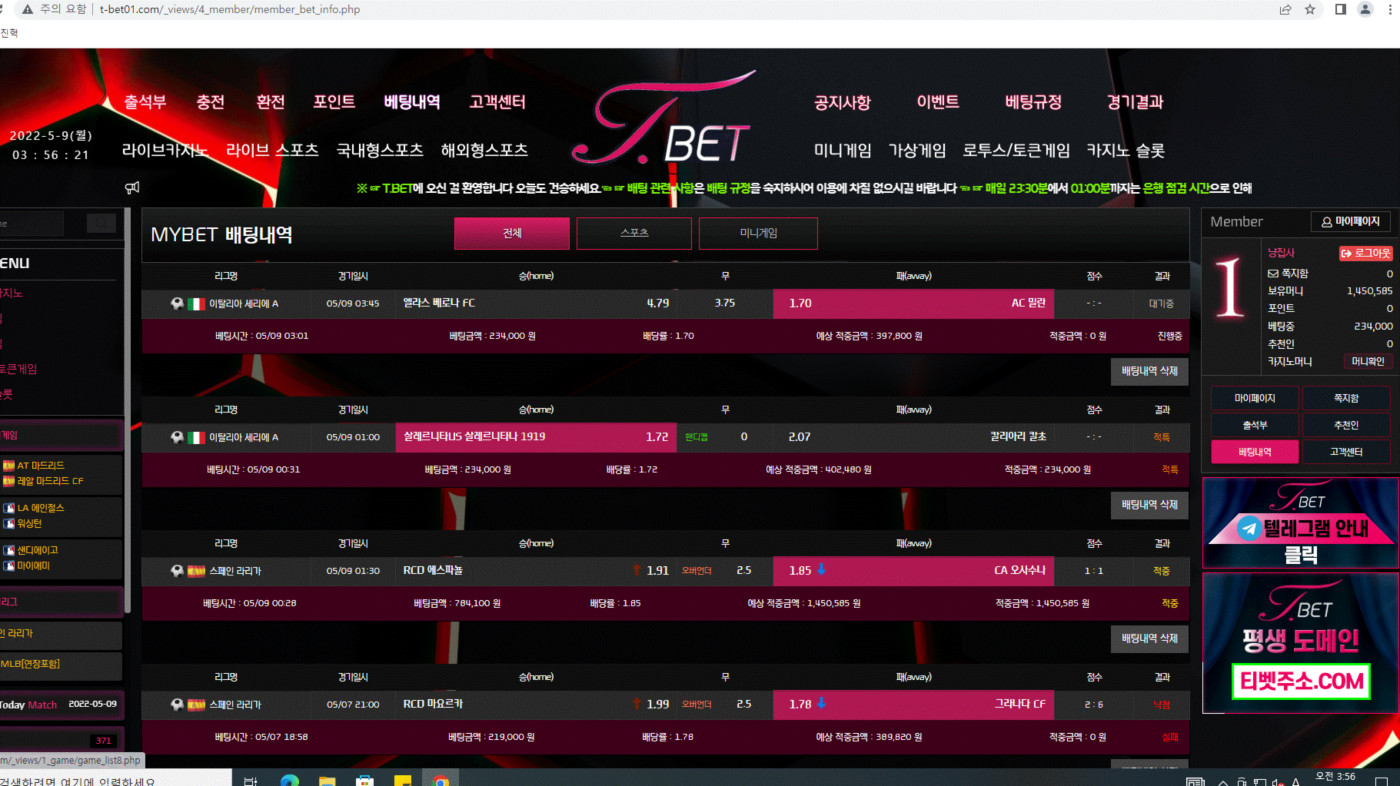1400x786 pixels.
Task: Click the search button in left sidebar
Action: point(101,223)
